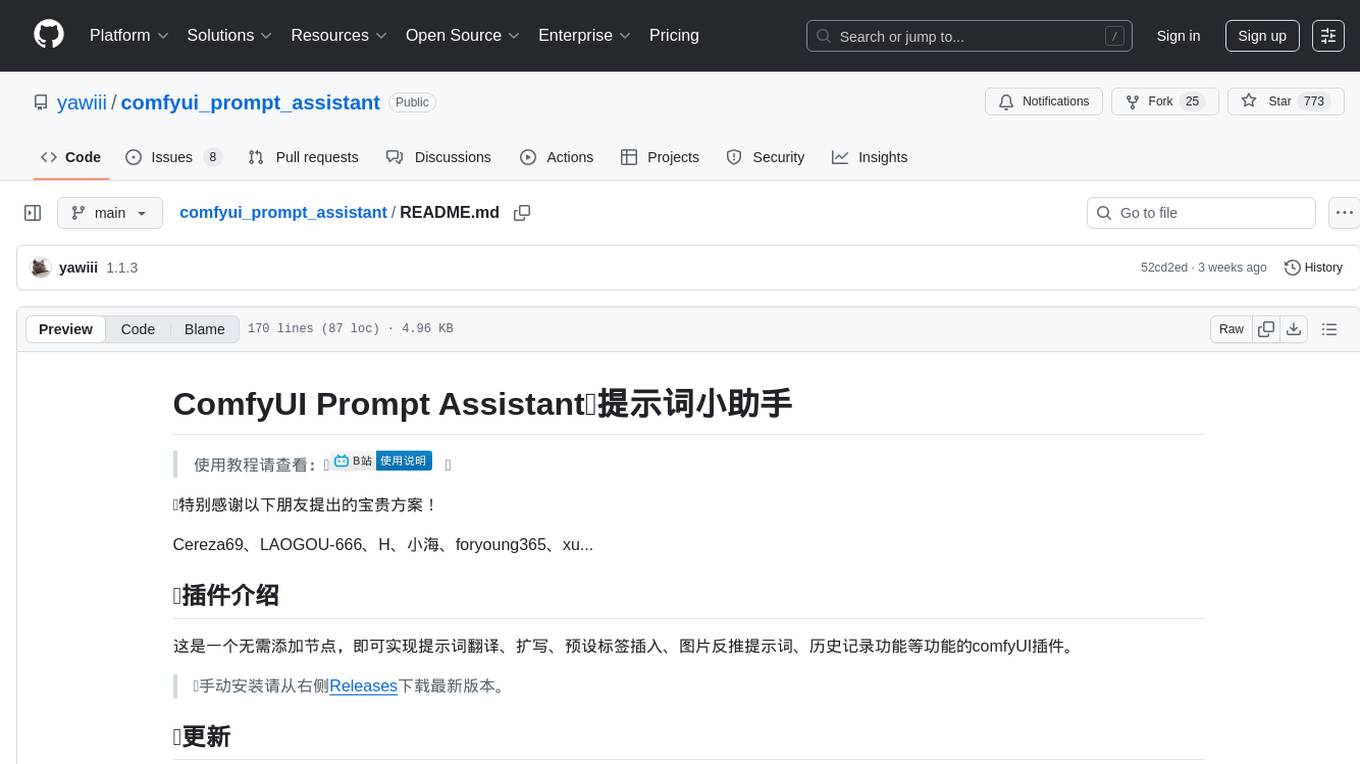The width and height of the screenshot is (1360, 764).
Task: Open the Actions tab
Action: click(x=557, y=157)
